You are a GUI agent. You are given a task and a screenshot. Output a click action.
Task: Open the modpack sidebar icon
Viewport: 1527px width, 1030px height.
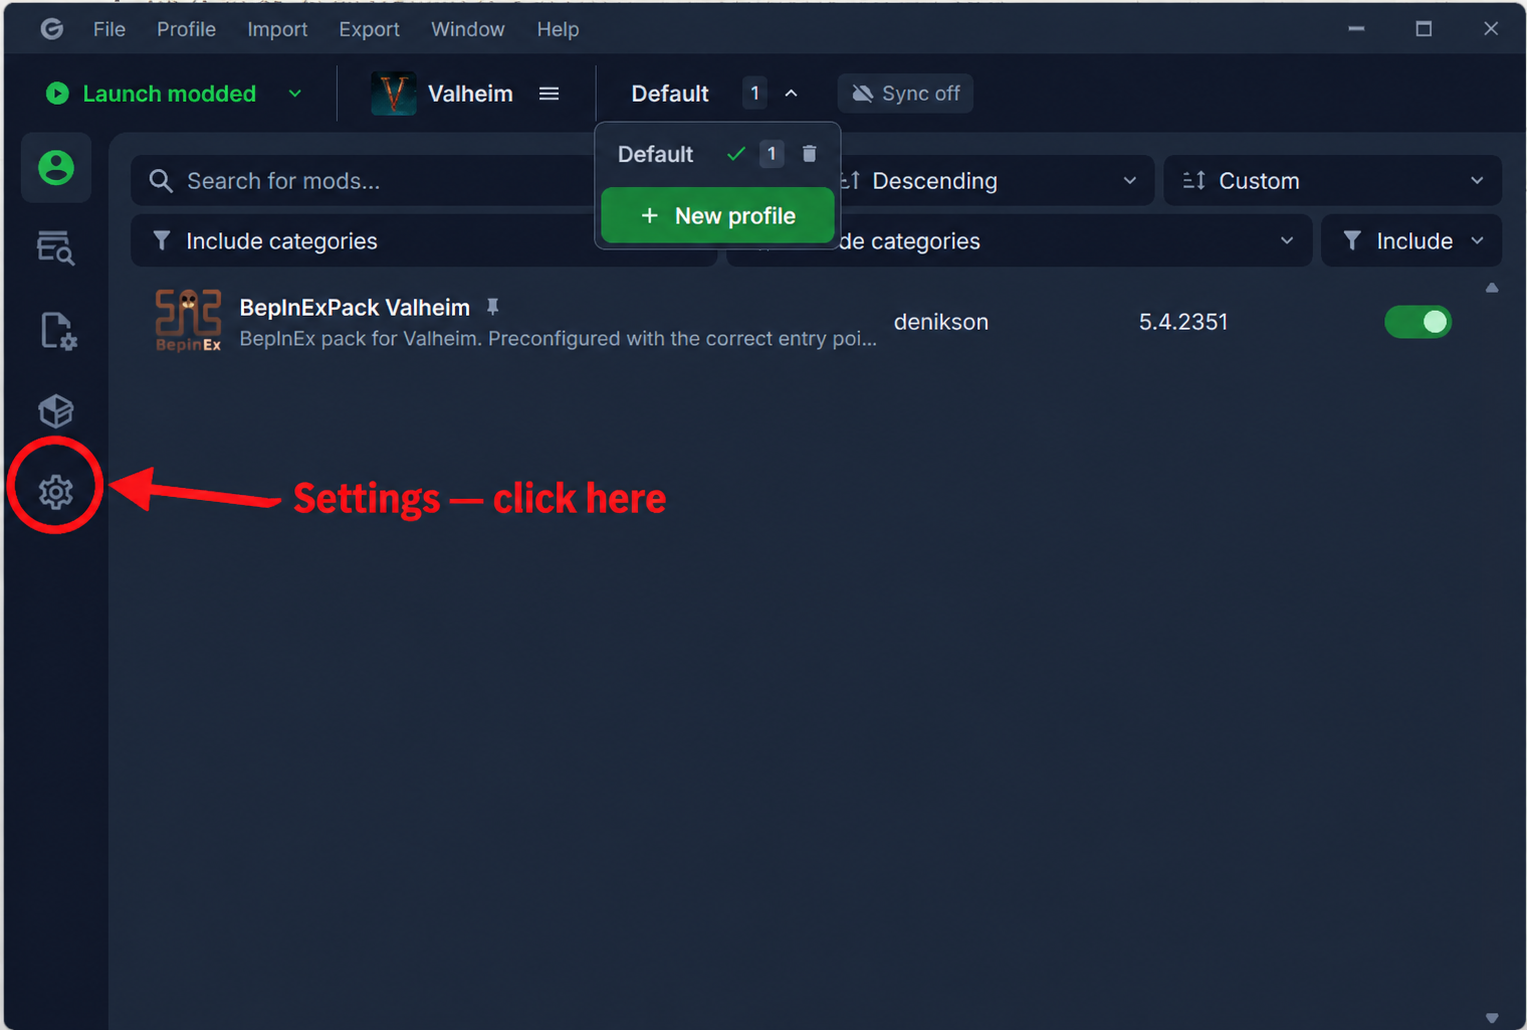pos(56,410)
